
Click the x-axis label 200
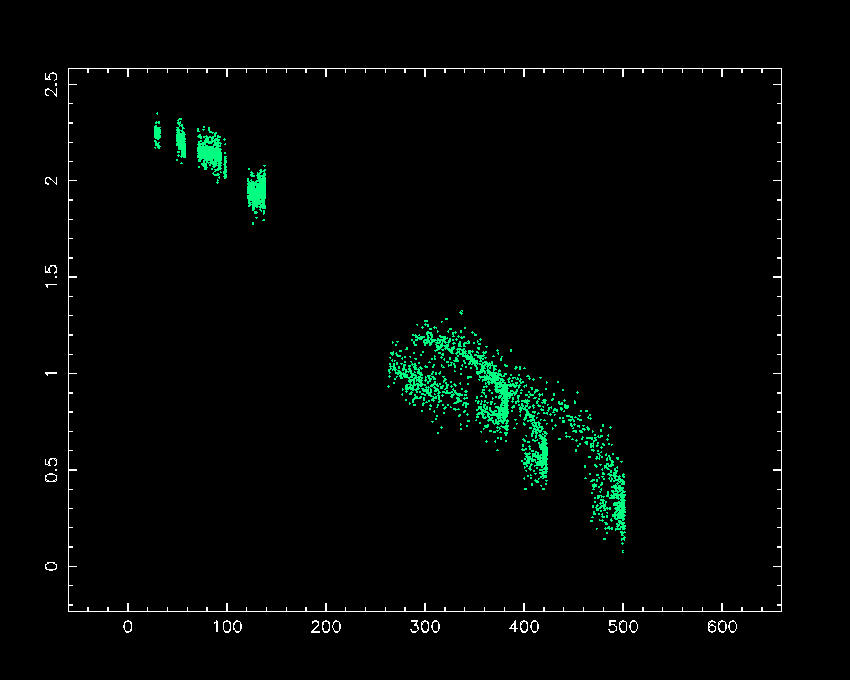pyautogui.click(x=326, y=627)
